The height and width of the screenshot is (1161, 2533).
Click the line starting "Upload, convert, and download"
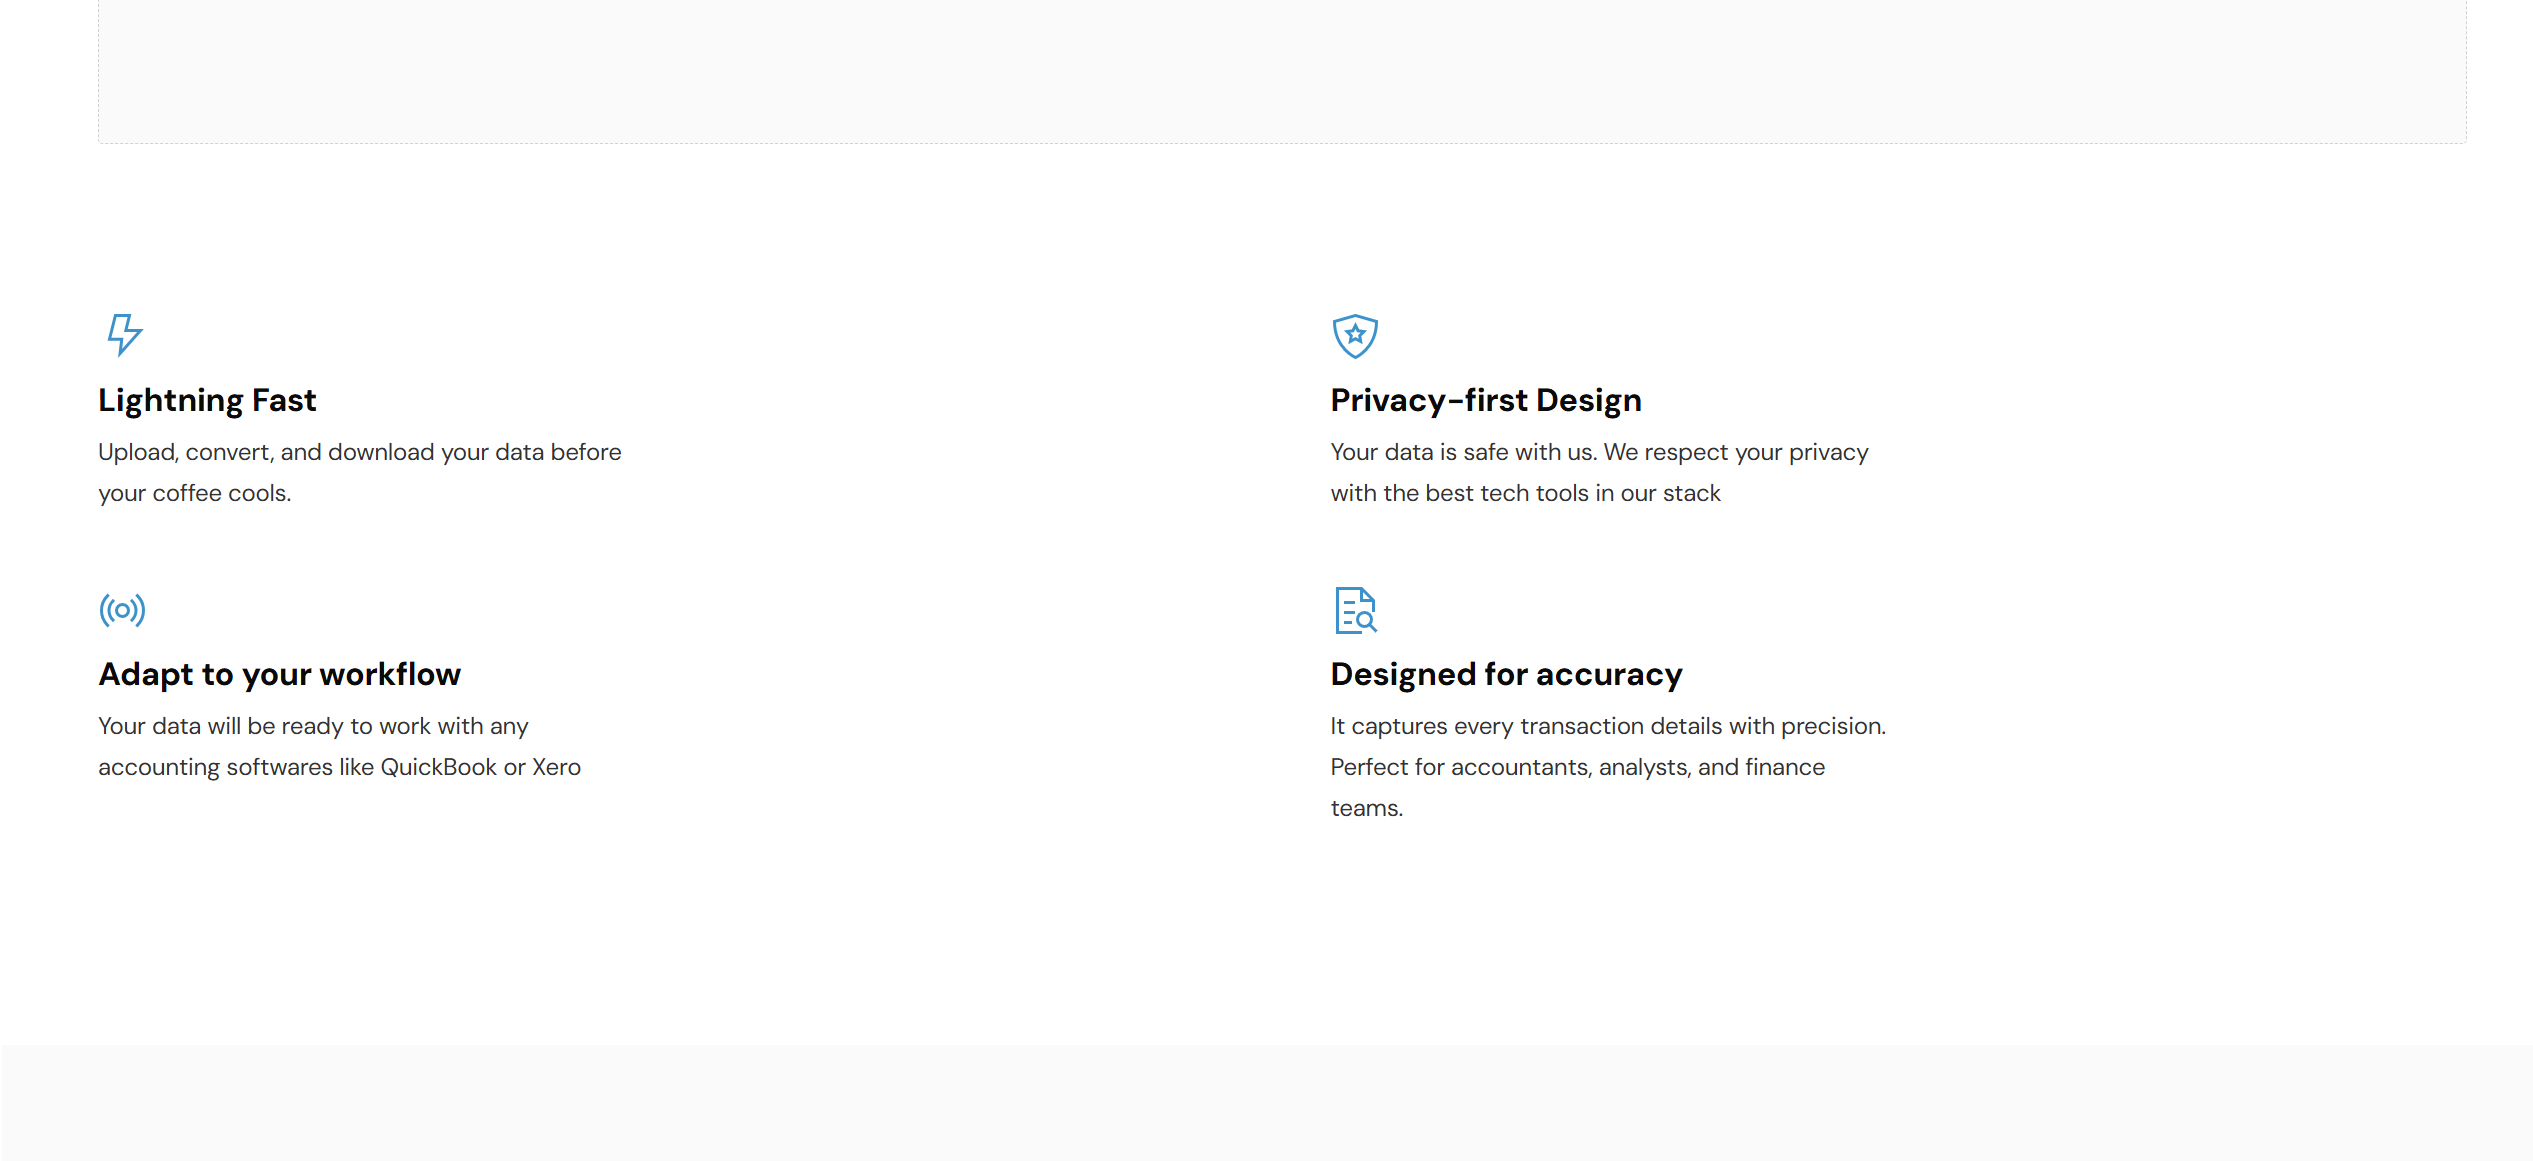pos(359,452)
